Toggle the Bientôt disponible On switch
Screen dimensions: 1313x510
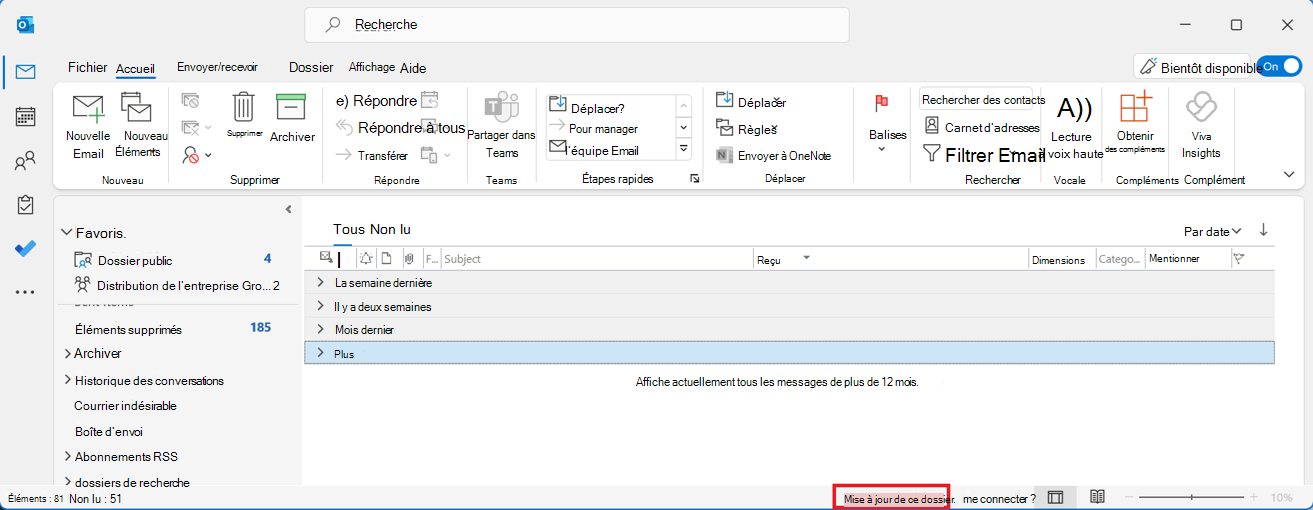pyautogui.click(x=1280, y=66)
